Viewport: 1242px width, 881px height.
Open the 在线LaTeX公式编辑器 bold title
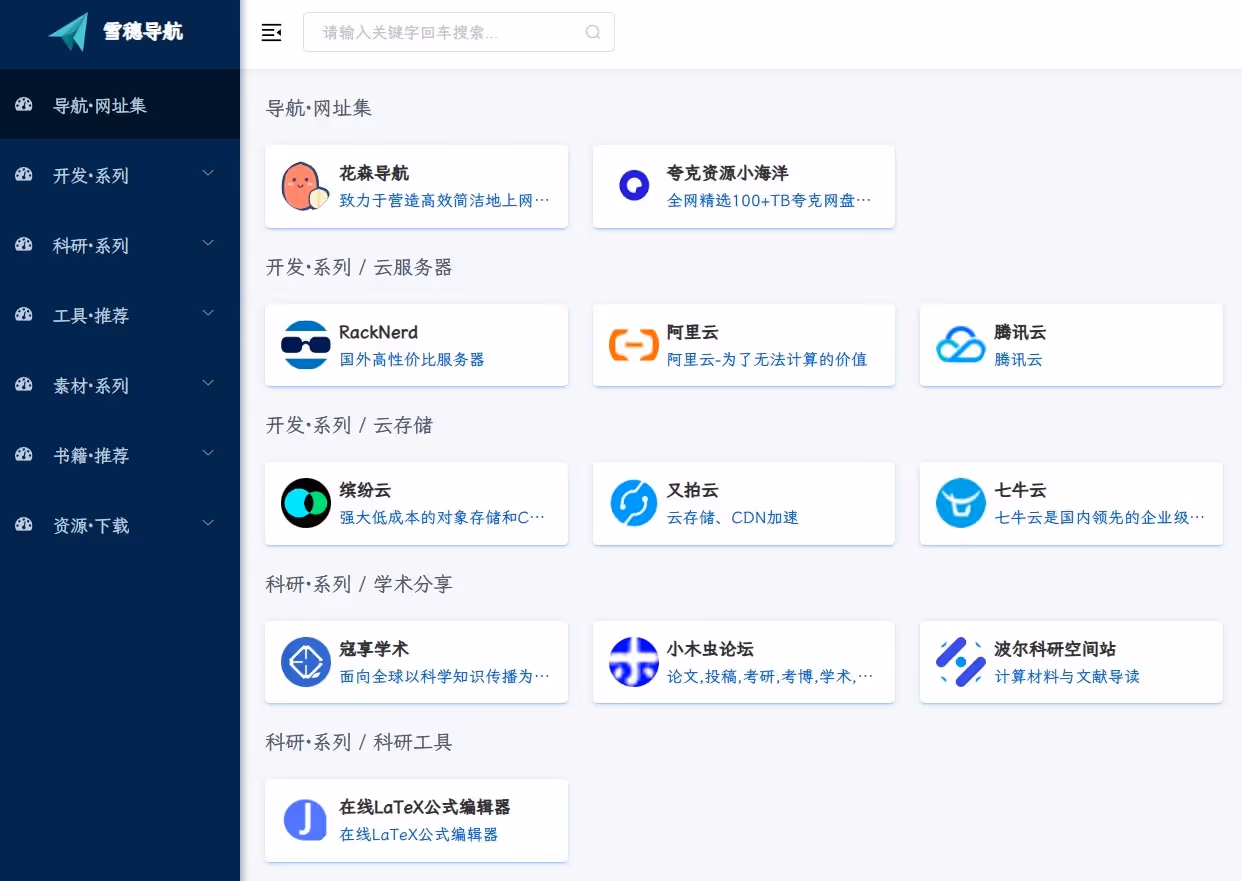click(x=425, y=808)
